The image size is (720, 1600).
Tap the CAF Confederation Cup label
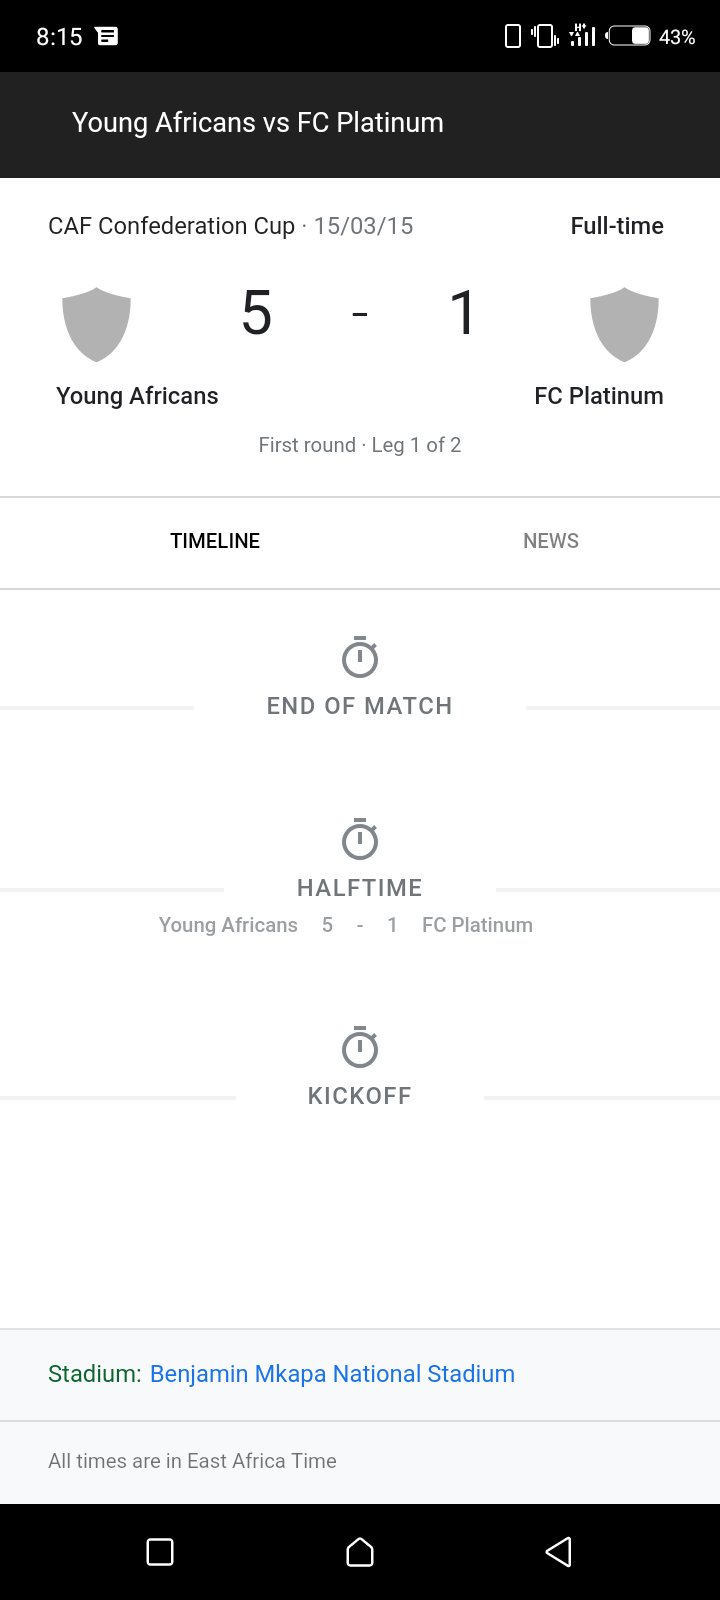pyautogui.click(x=171, y=226)
